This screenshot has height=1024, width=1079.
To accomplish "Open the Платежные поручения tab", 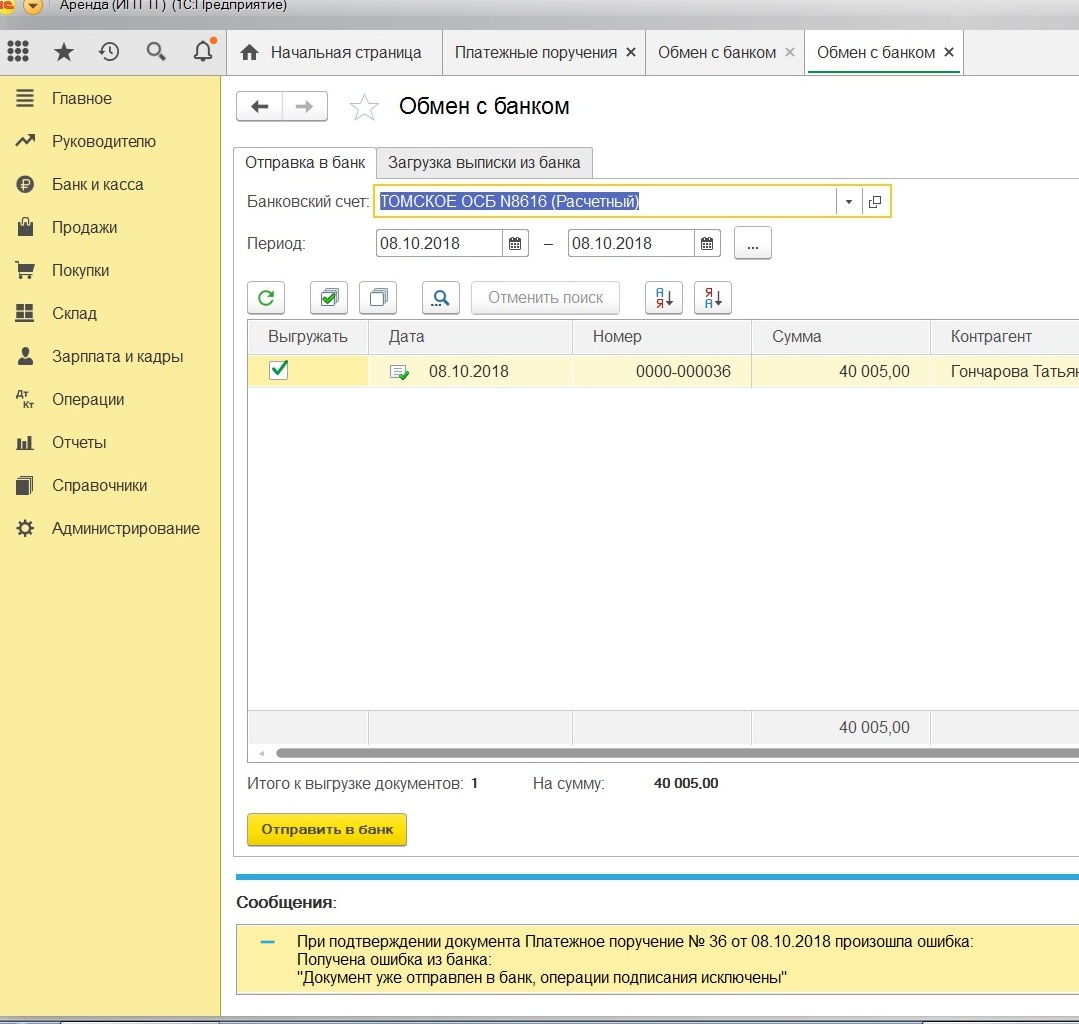I will (x=535, y=52).
